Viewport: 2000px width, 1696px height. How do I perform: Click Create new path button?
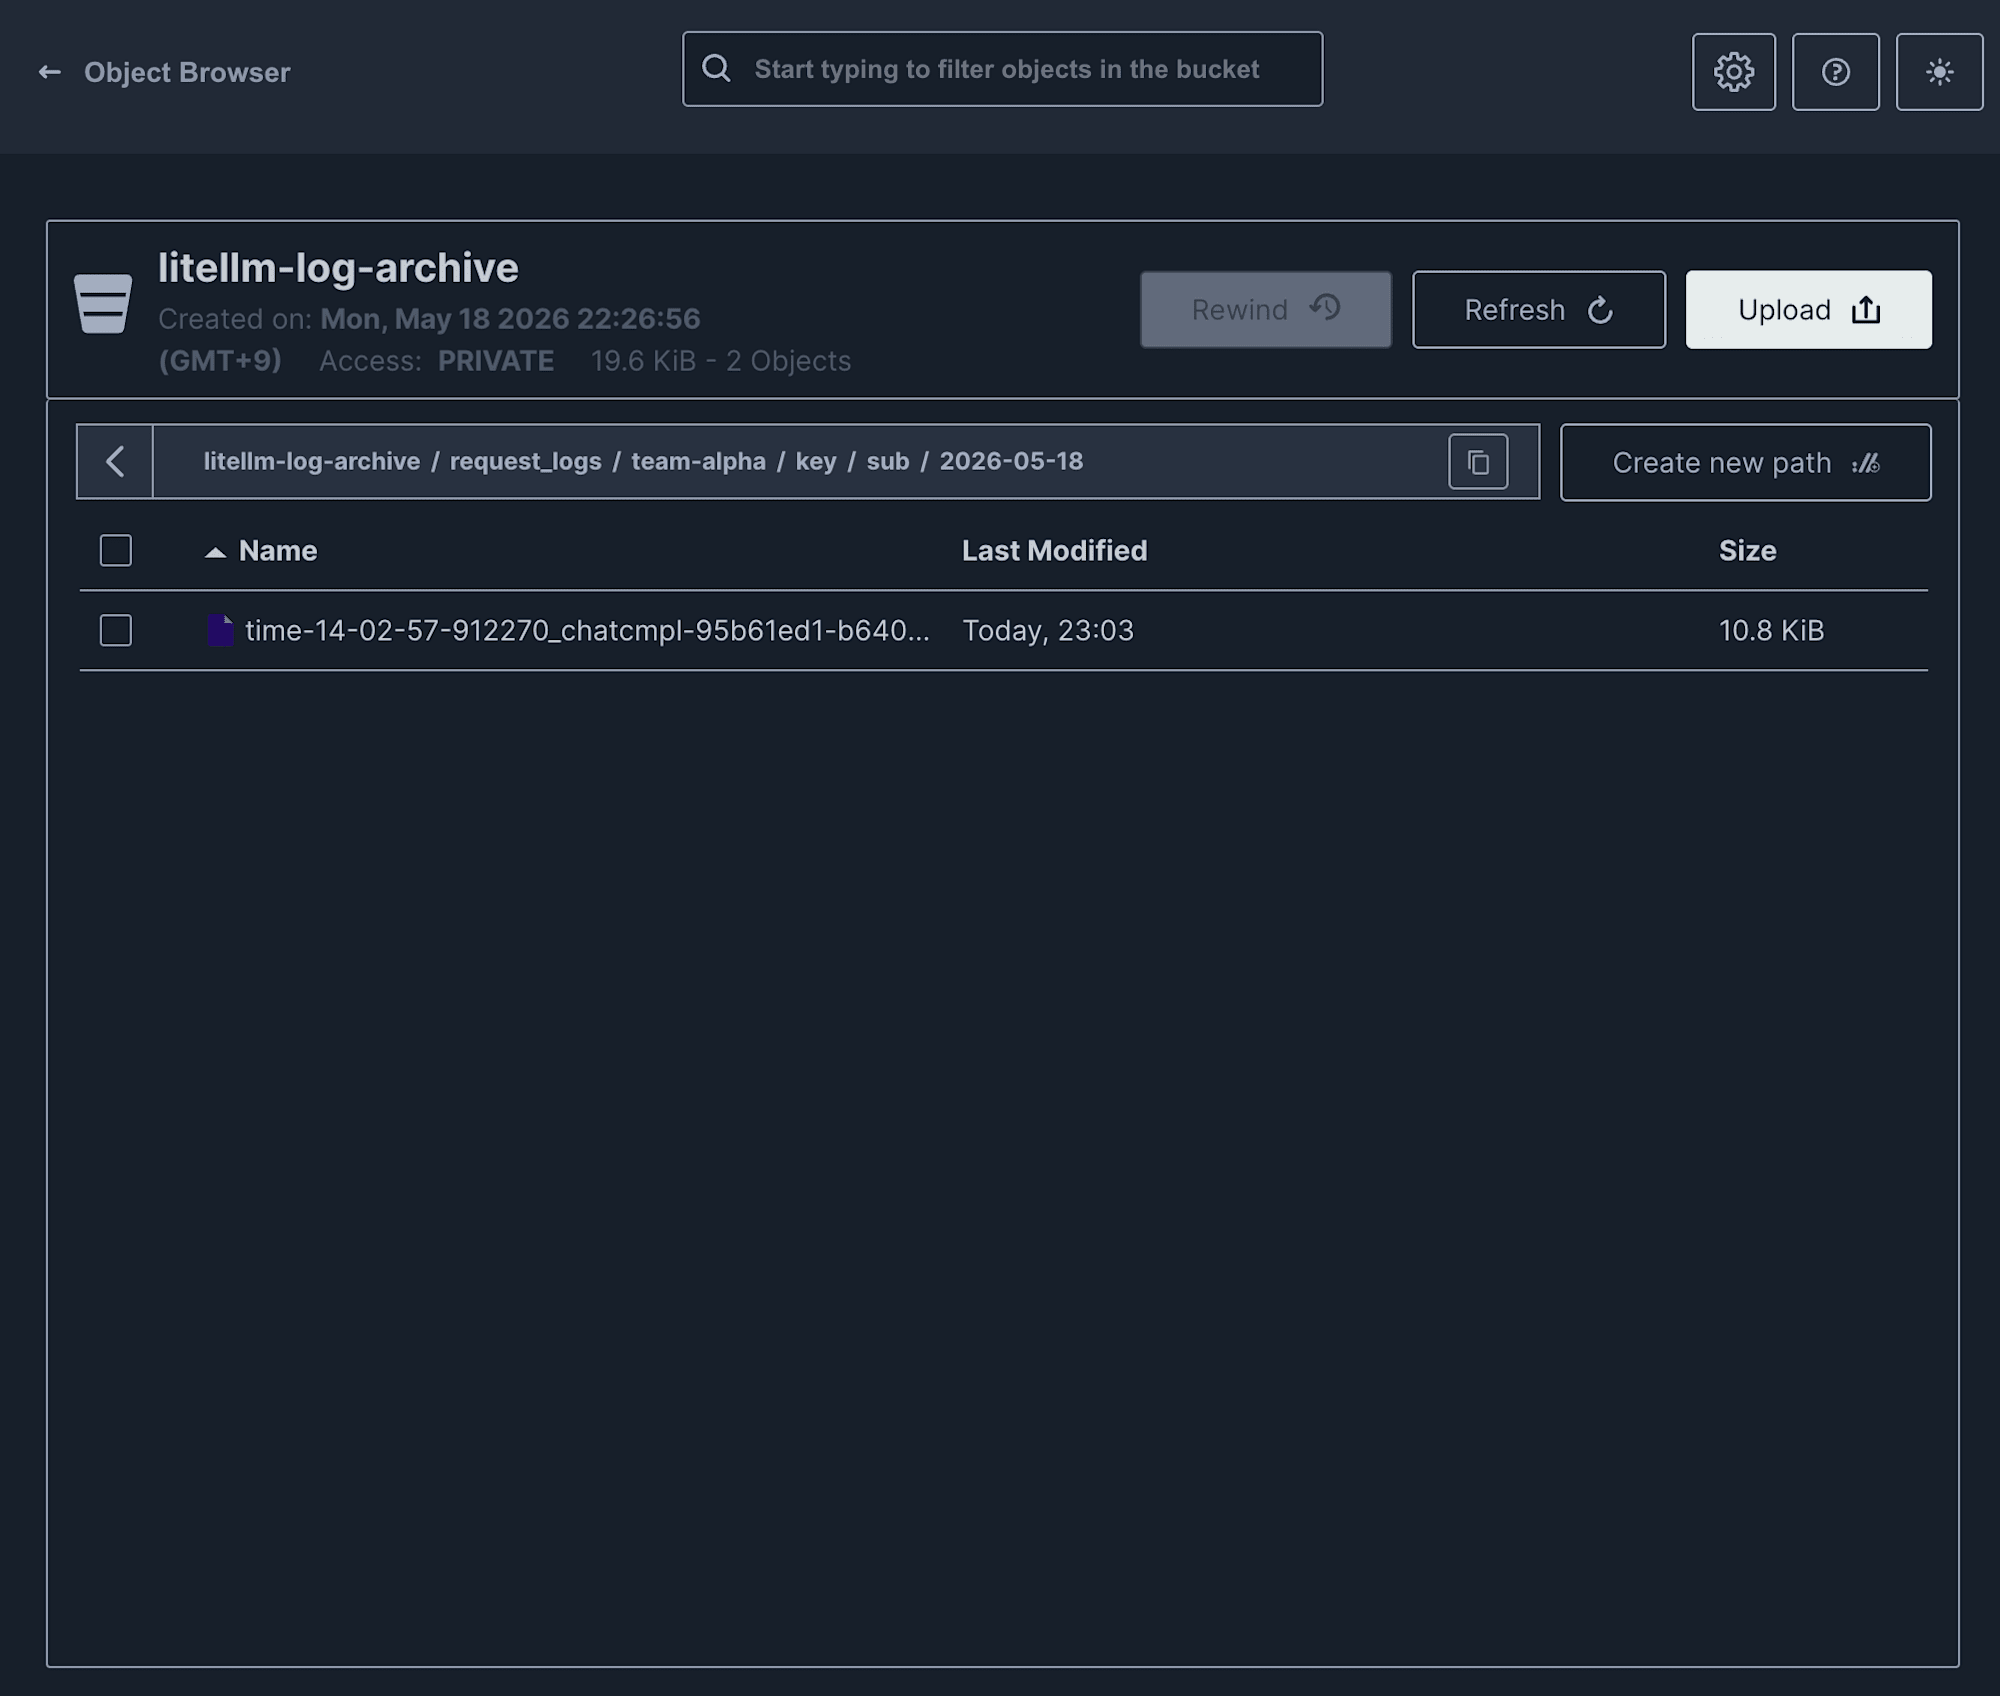(x=1745, y=463)
